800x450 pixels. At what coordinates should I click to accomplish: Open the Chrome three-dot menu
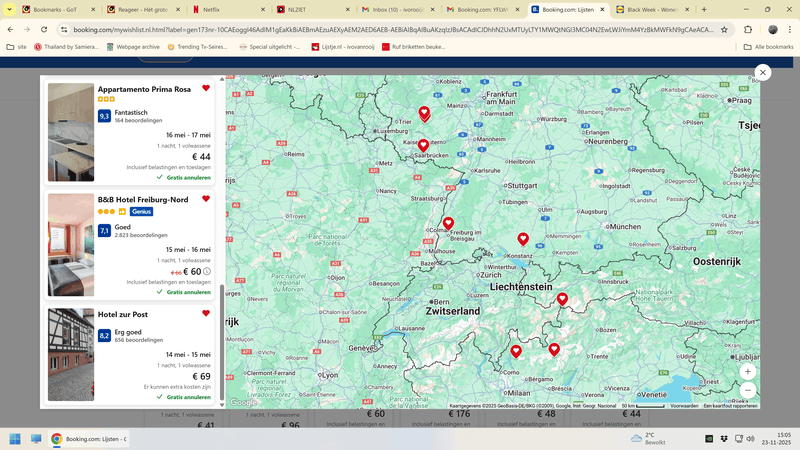(790, 30)
